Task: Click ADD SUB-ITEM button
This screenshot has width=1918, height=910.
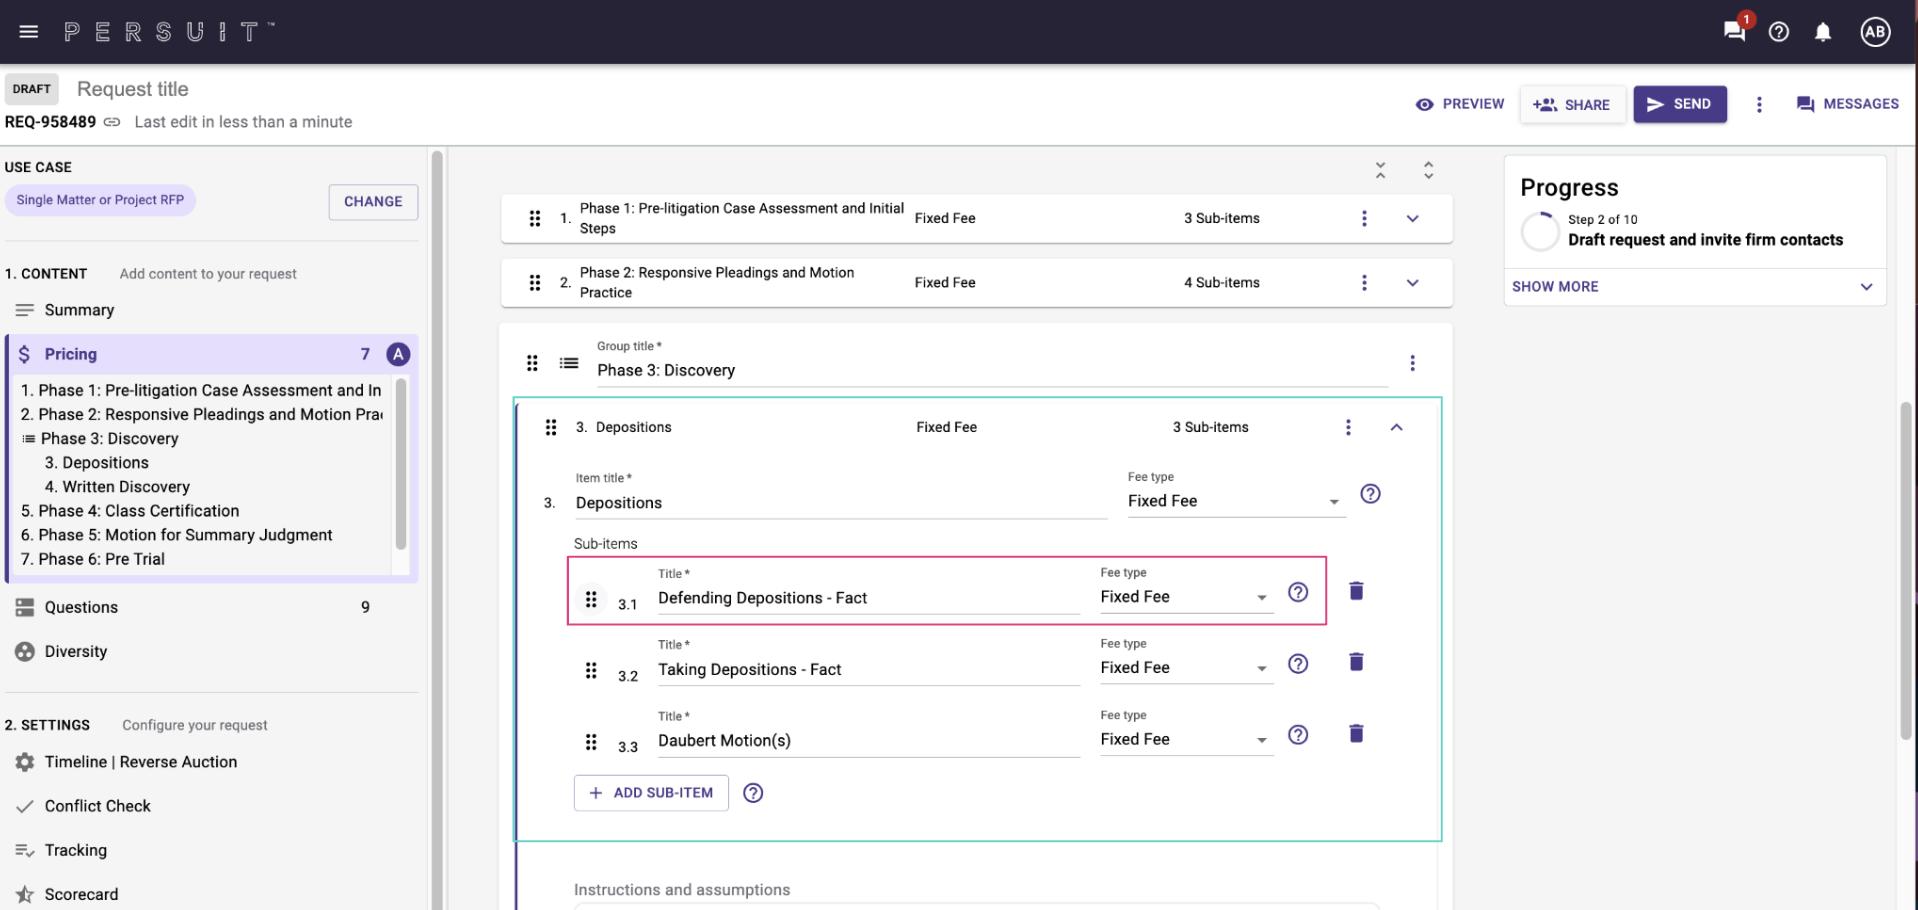Action: [651, 793]
